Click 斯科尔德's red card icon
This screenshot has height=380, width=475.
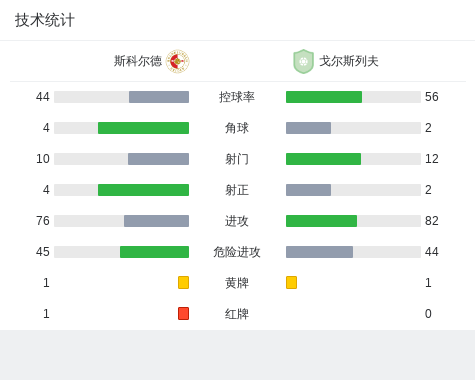pyautogui.click(x=183, y=313)
